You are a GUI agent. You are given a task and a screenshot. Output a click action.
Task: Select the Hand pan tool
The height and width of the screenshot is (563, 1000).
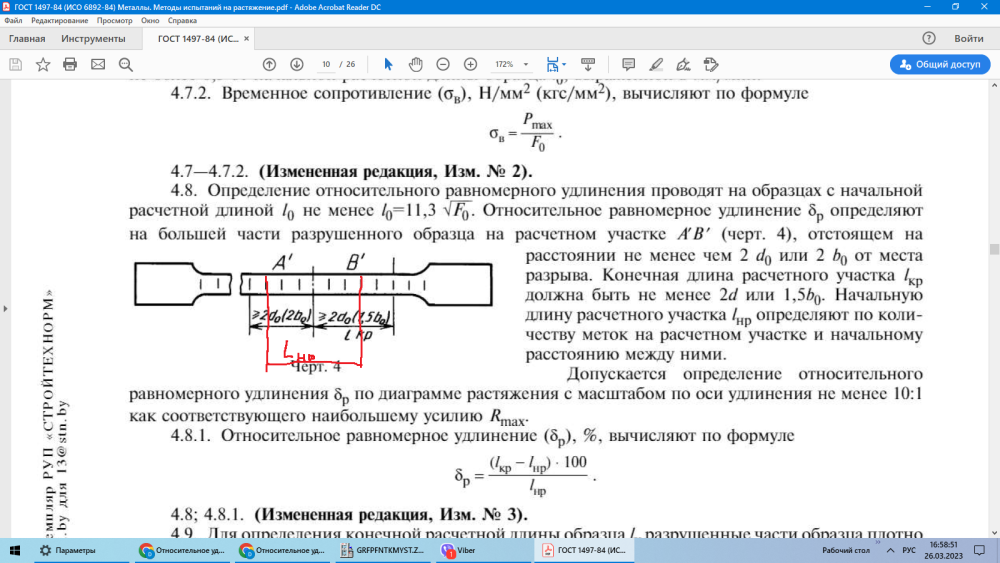click(414, 64)
